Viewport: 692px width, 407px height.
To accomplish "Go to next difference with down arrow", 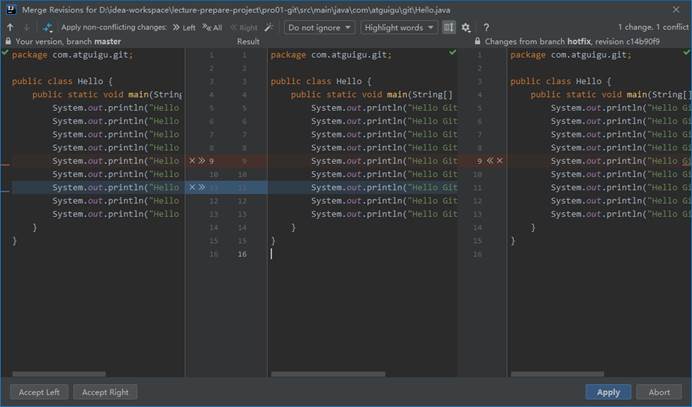I will click(x=25, y=28).
